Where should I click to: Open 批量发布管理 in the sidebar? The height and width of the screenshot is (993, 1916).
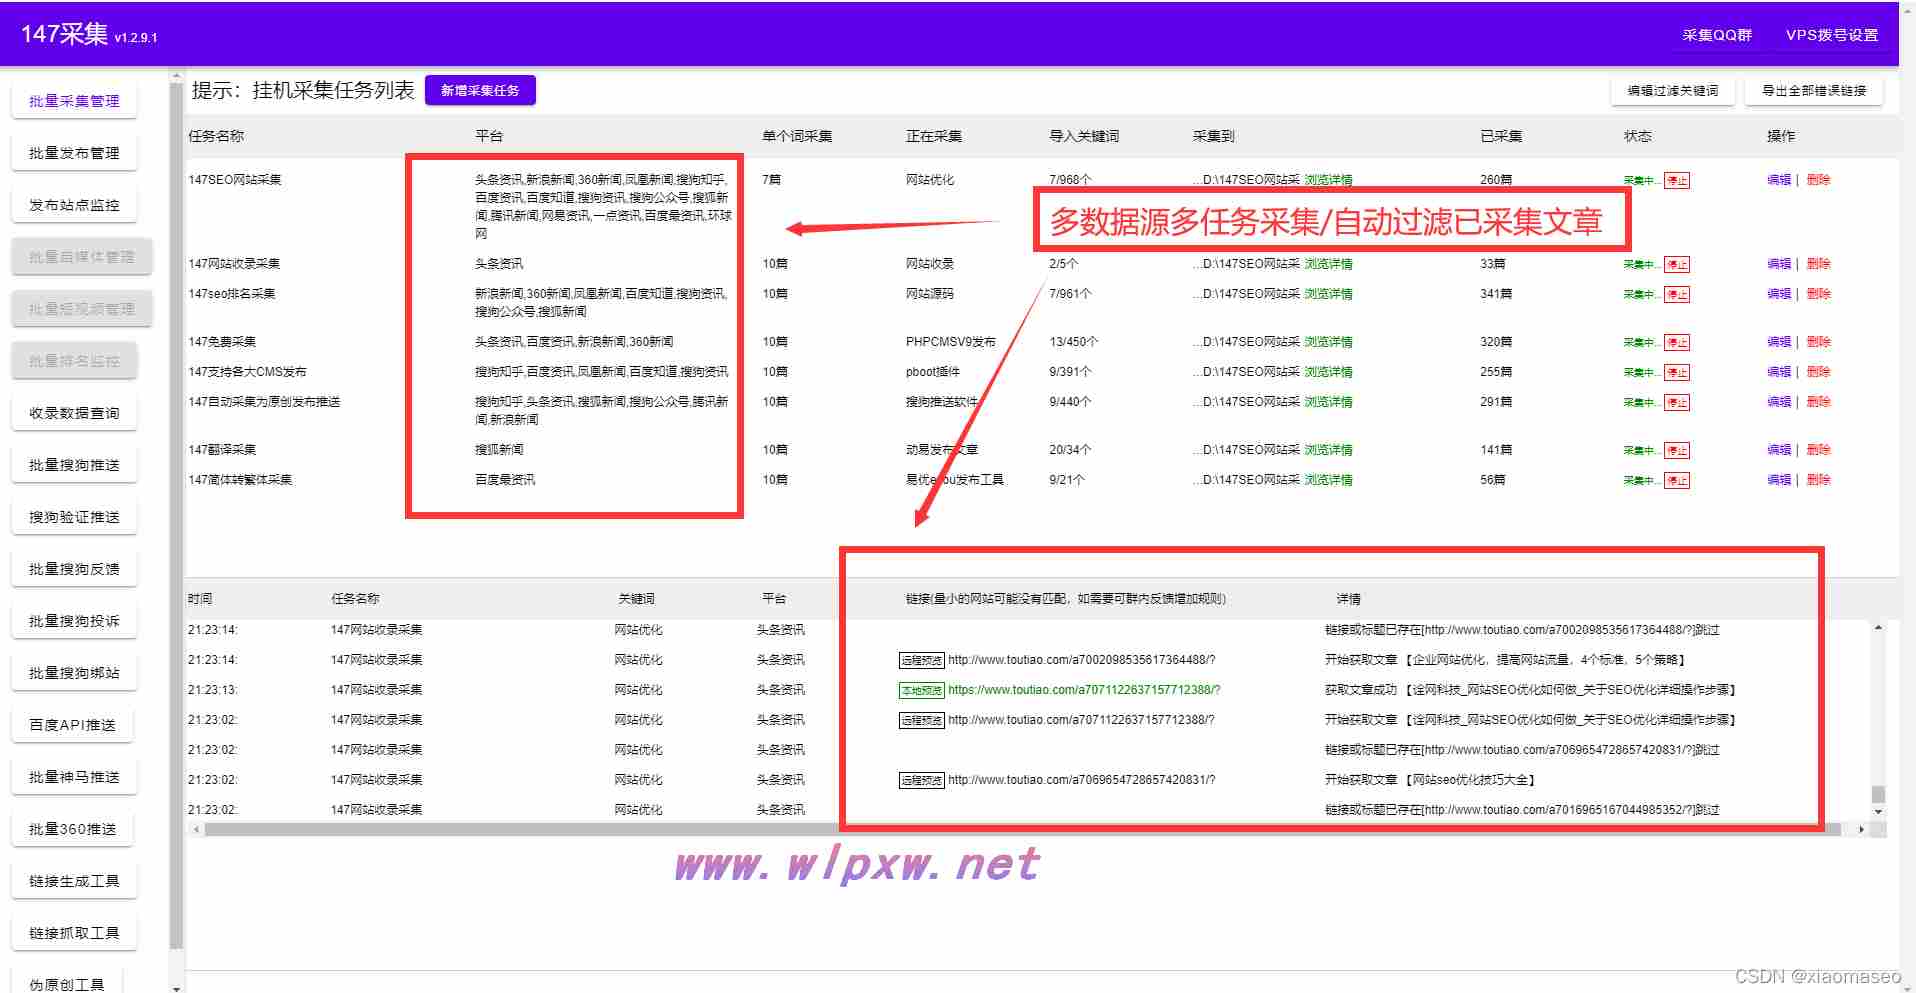tap(74, 153)
